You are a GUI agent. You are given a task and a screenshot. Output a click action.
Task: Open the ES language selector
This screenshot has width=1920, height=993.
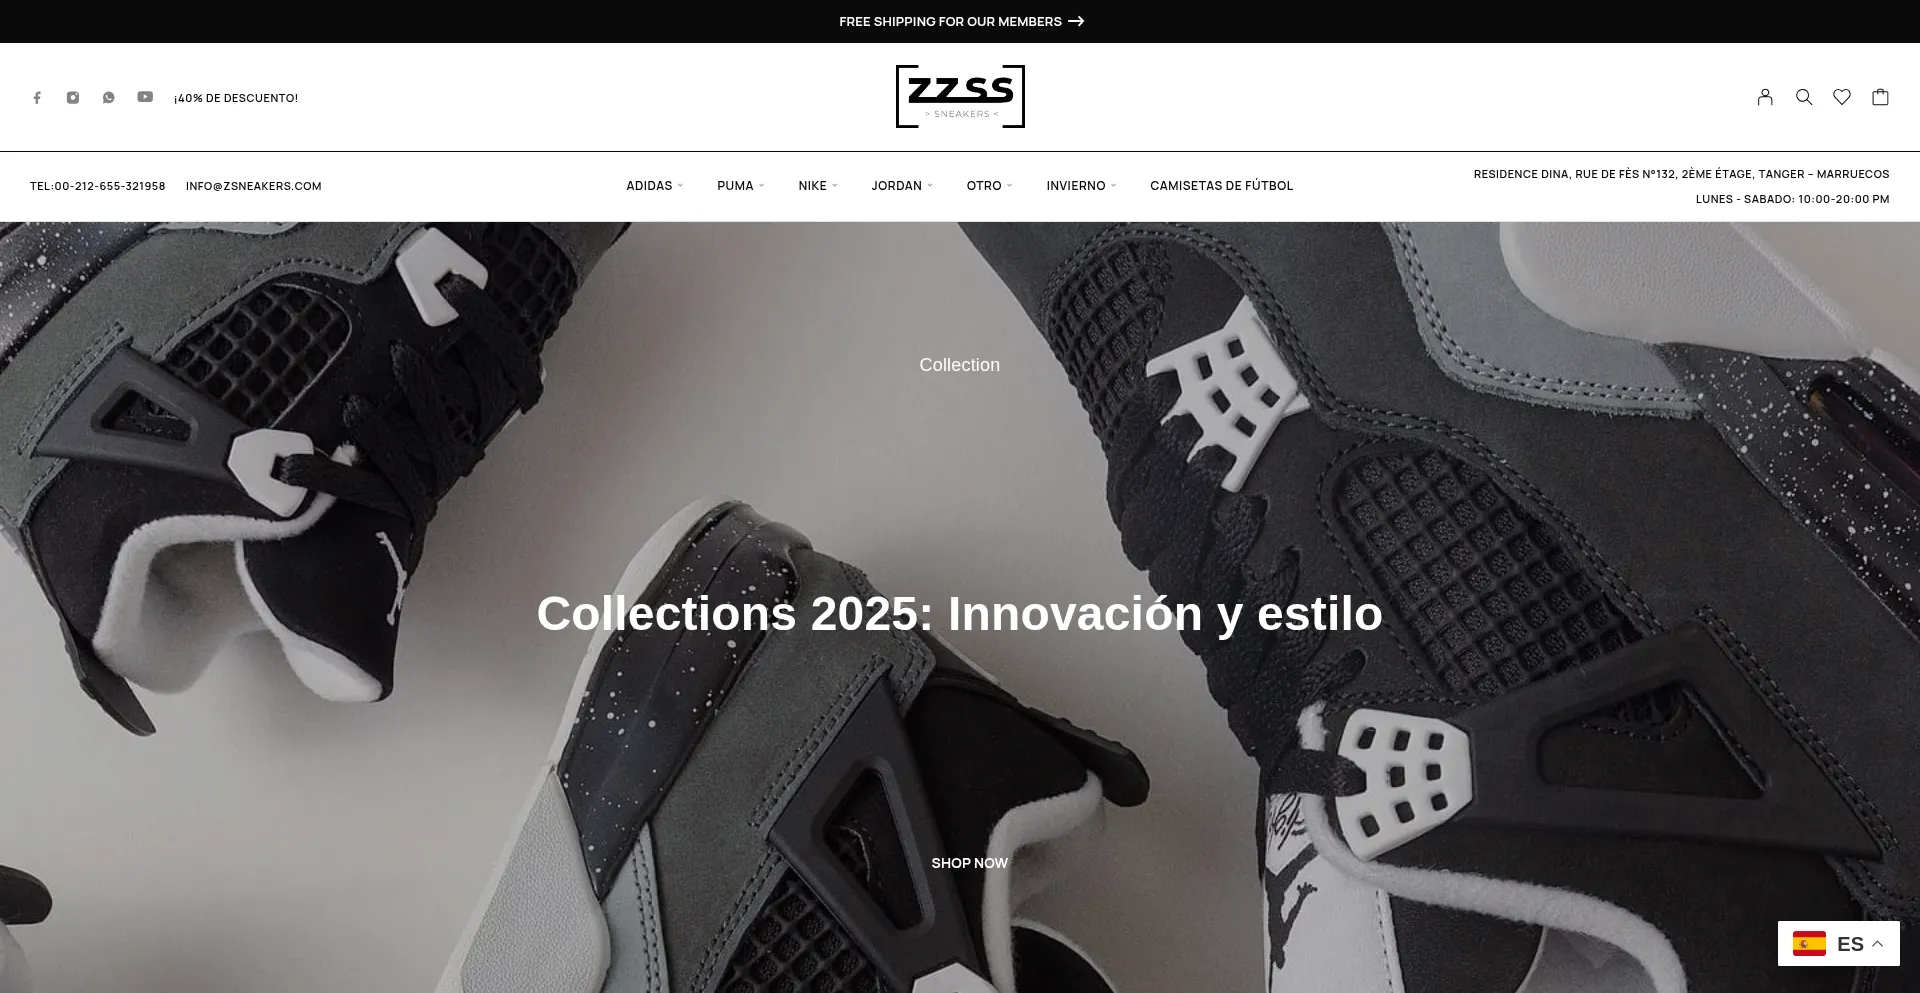[x=1839, y=943]
